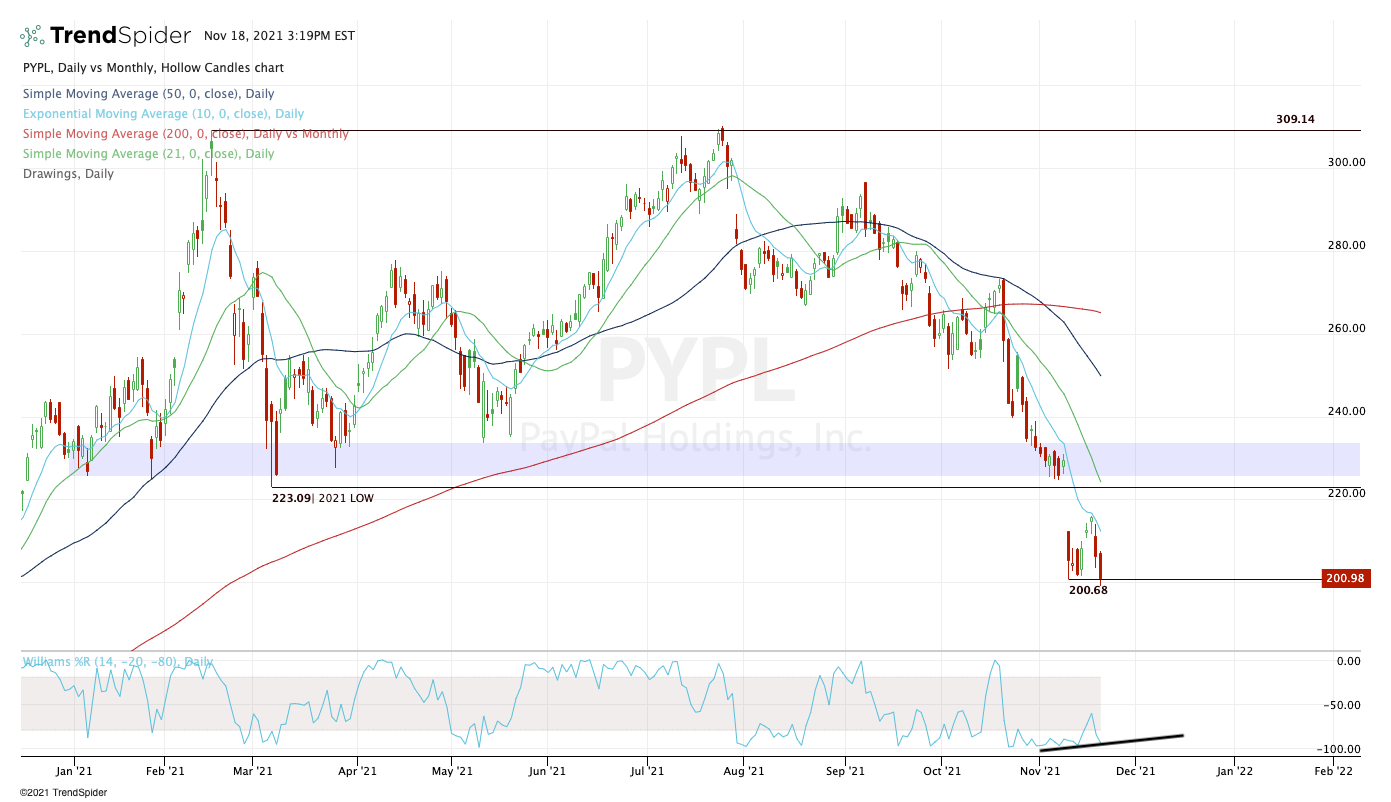Click the 200.68 low price annotation
This screenshot has height=802, width=1391.
(x=1088, y=591)
